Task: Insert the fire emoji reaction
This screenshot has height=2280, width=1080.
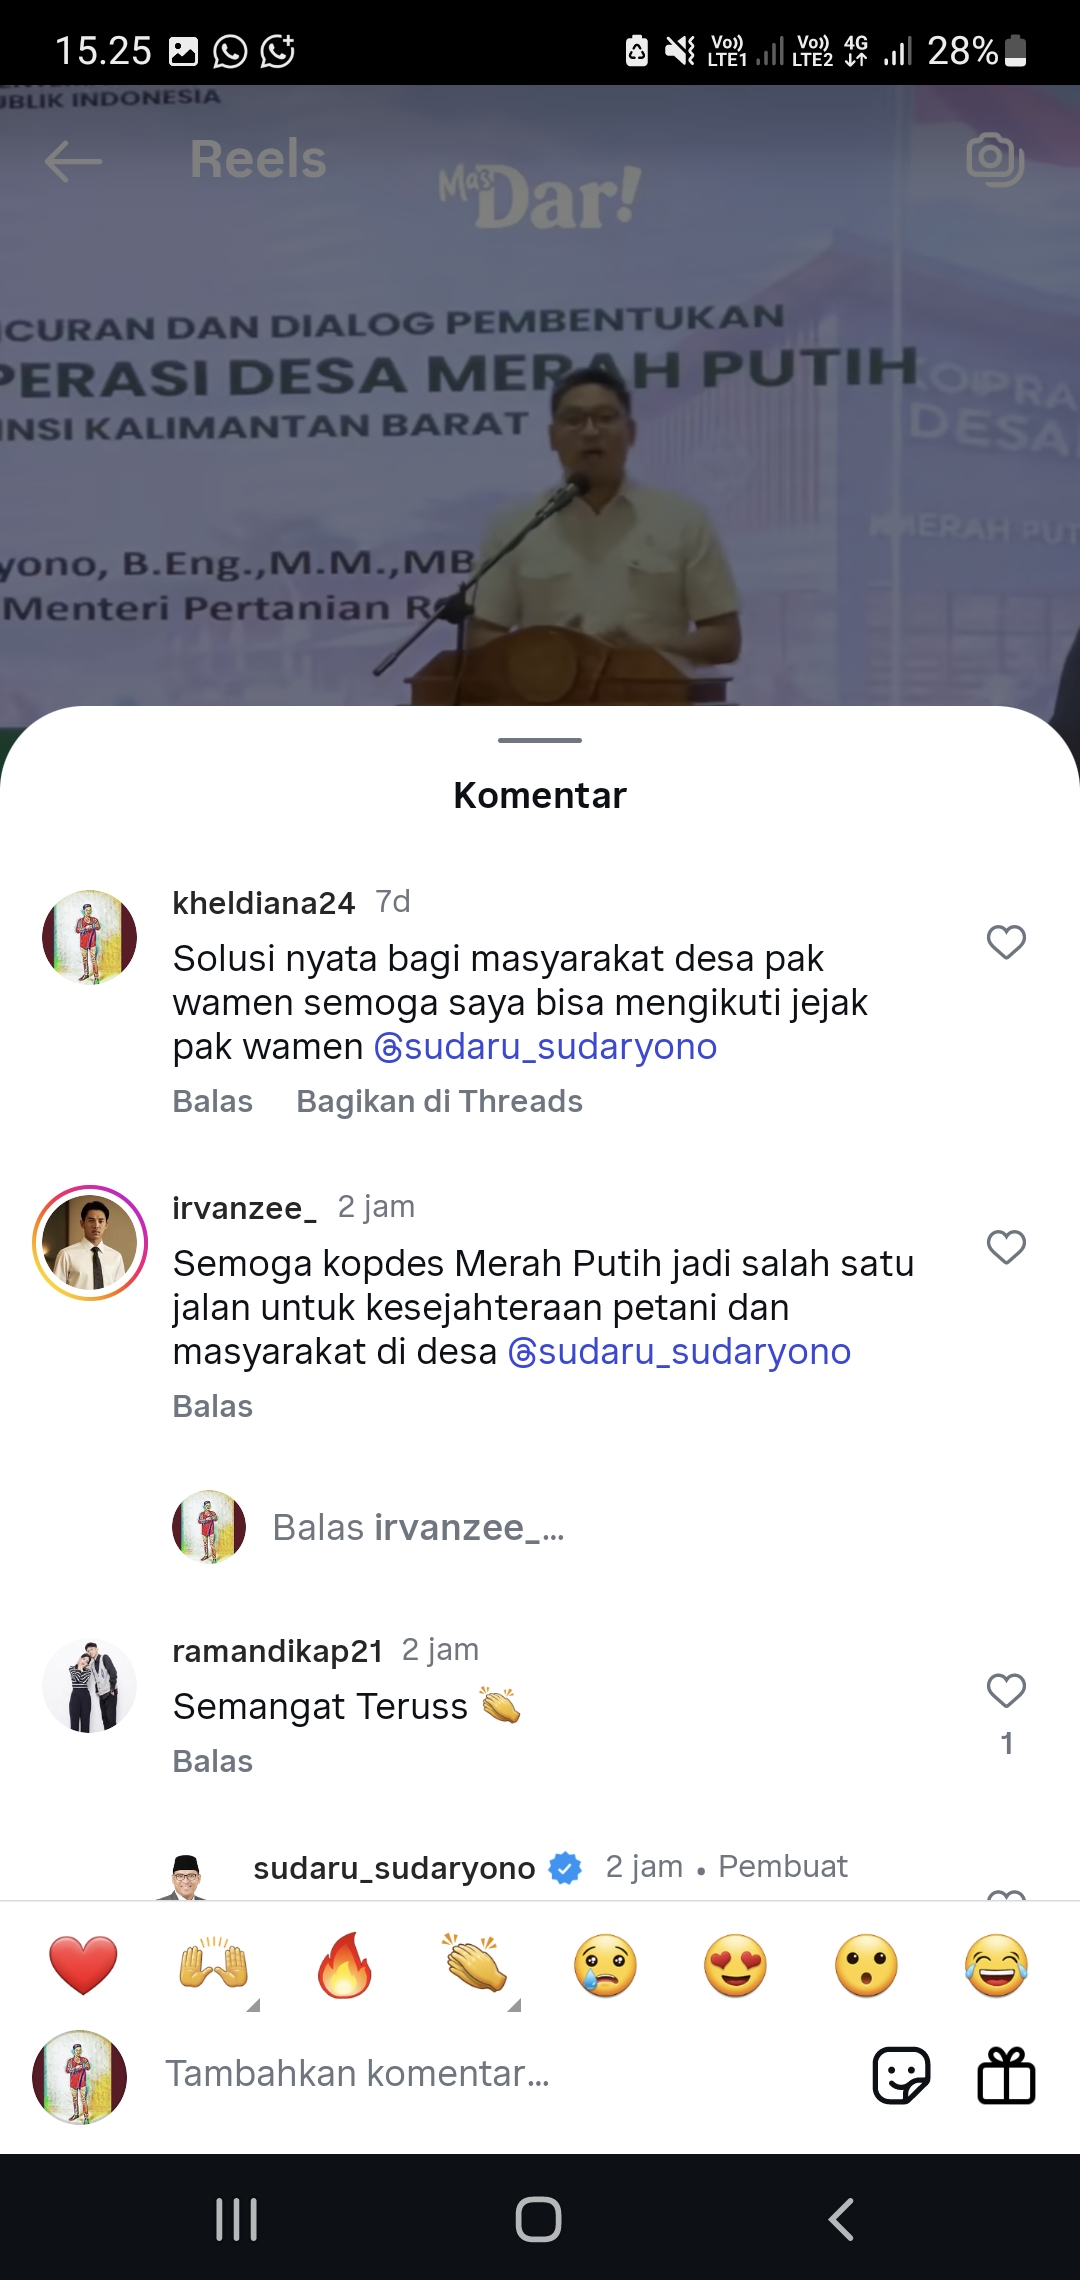Action: click(x=344, y=1965)
